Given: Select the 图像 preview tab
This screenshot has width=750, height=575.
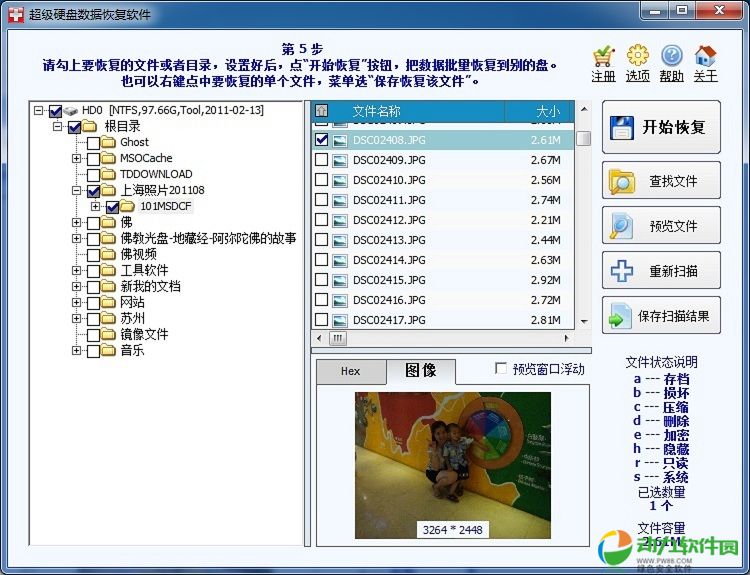Looking at the screenshot, I should pos(420,371).
